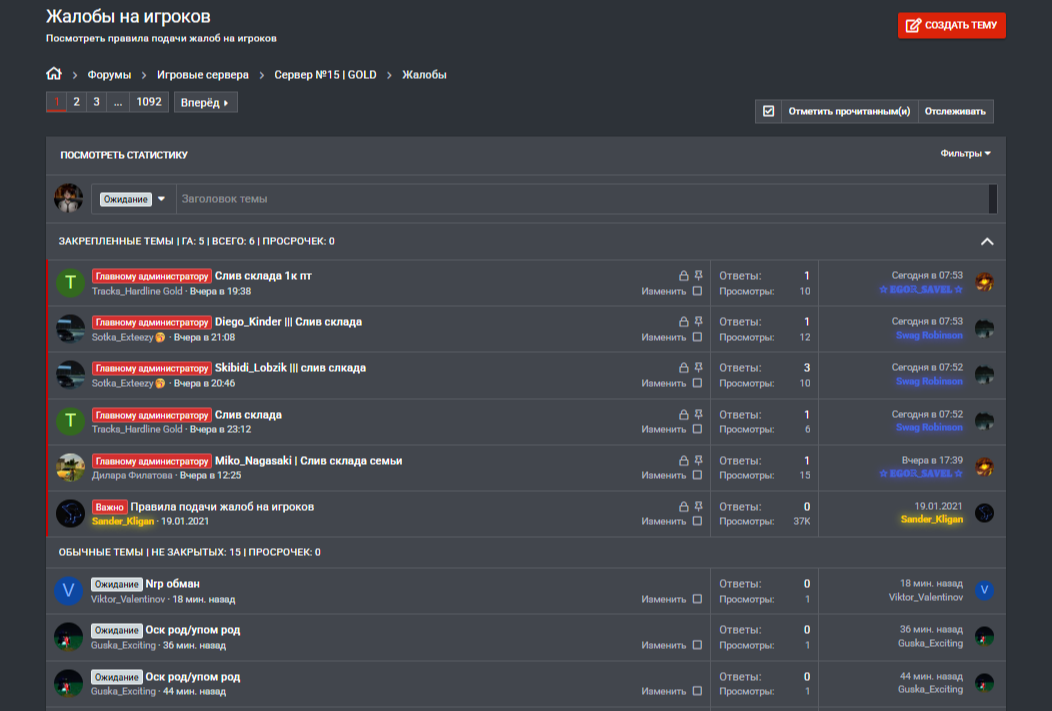Click the 'Вперёд' next page button
This screenshot has height=711, width=1052.
pos(205,103)
